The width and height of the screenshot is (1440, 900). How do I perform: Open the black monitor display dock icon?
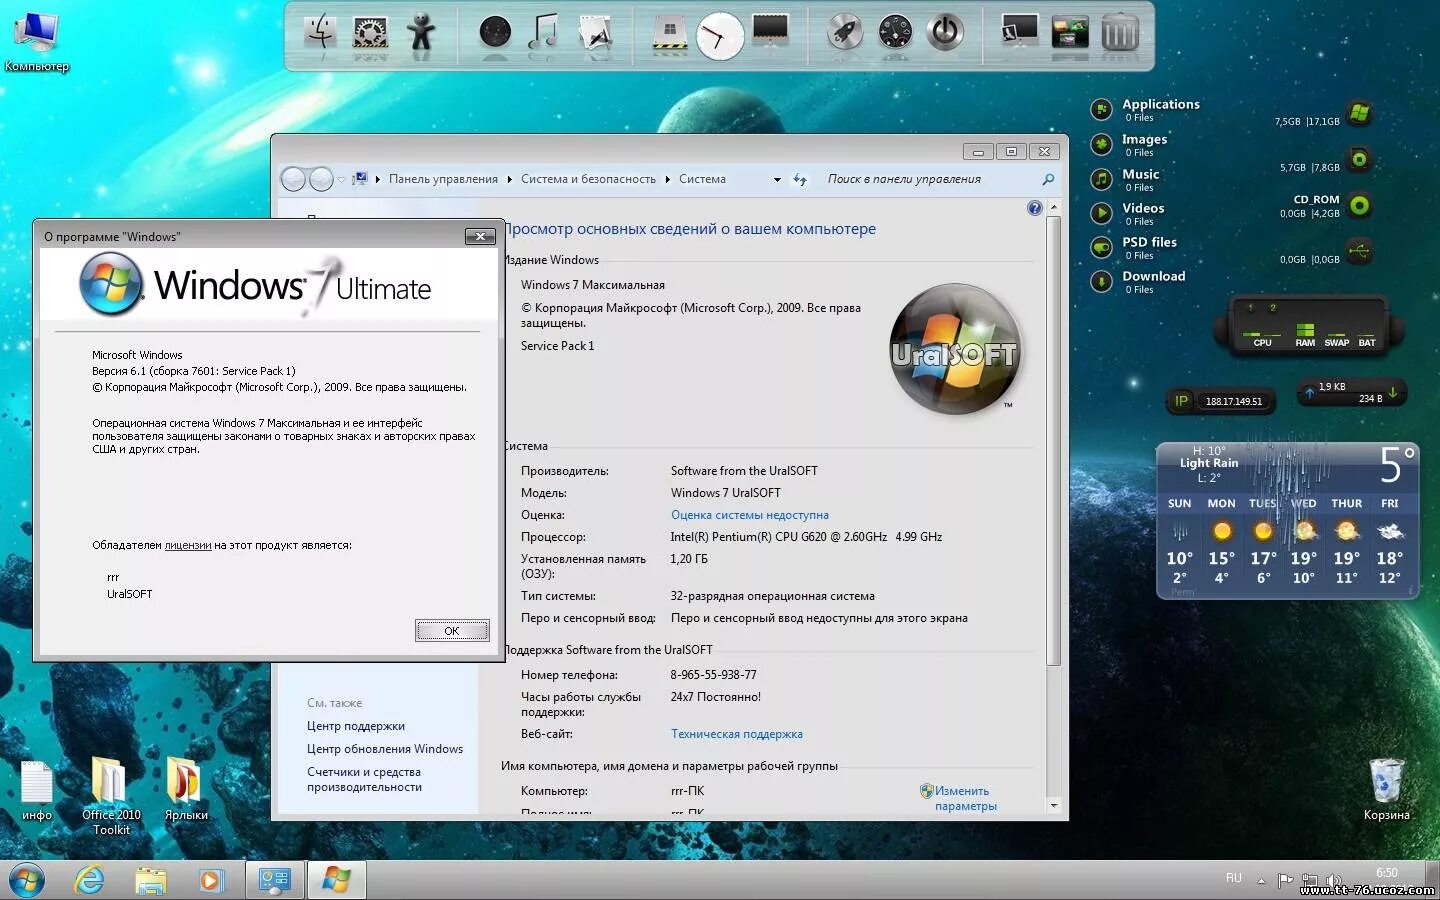click(770, 31)
